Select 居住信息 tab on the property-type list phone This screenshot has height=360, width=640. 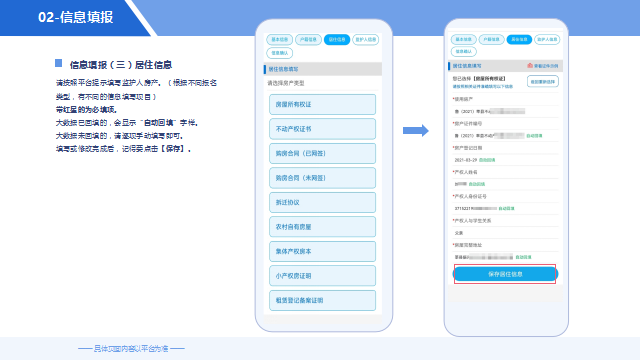click(337, 40)
